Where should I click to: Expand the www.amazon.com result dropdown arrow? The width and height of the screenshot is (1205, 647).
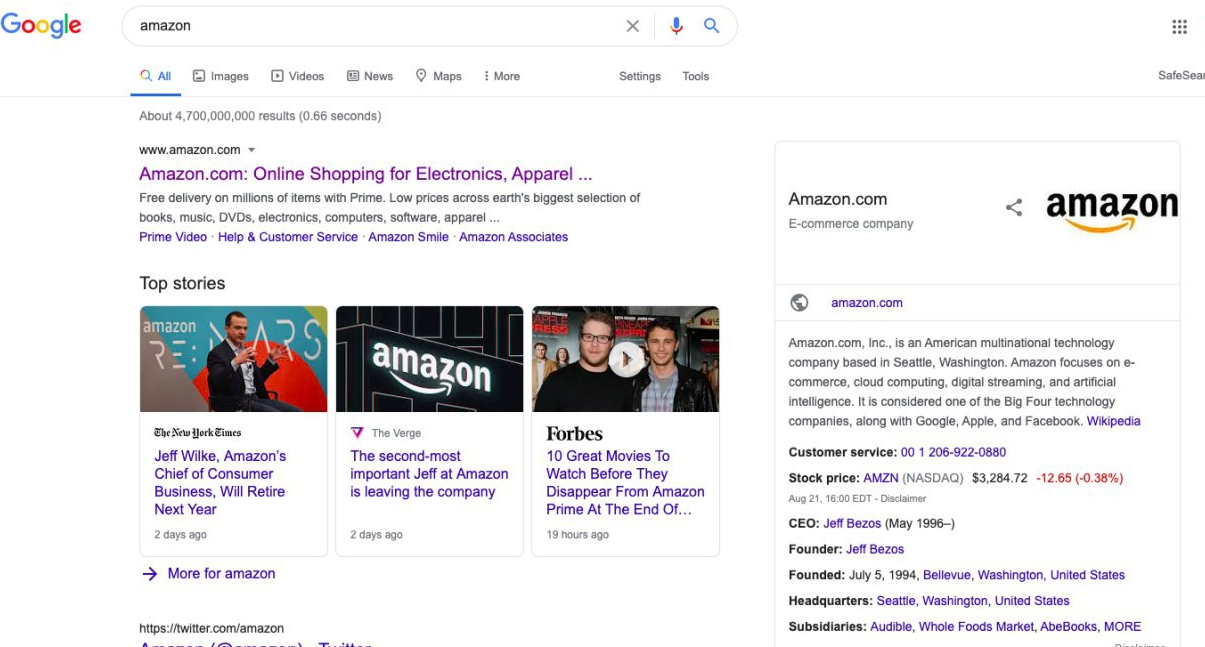click(252, 150)
